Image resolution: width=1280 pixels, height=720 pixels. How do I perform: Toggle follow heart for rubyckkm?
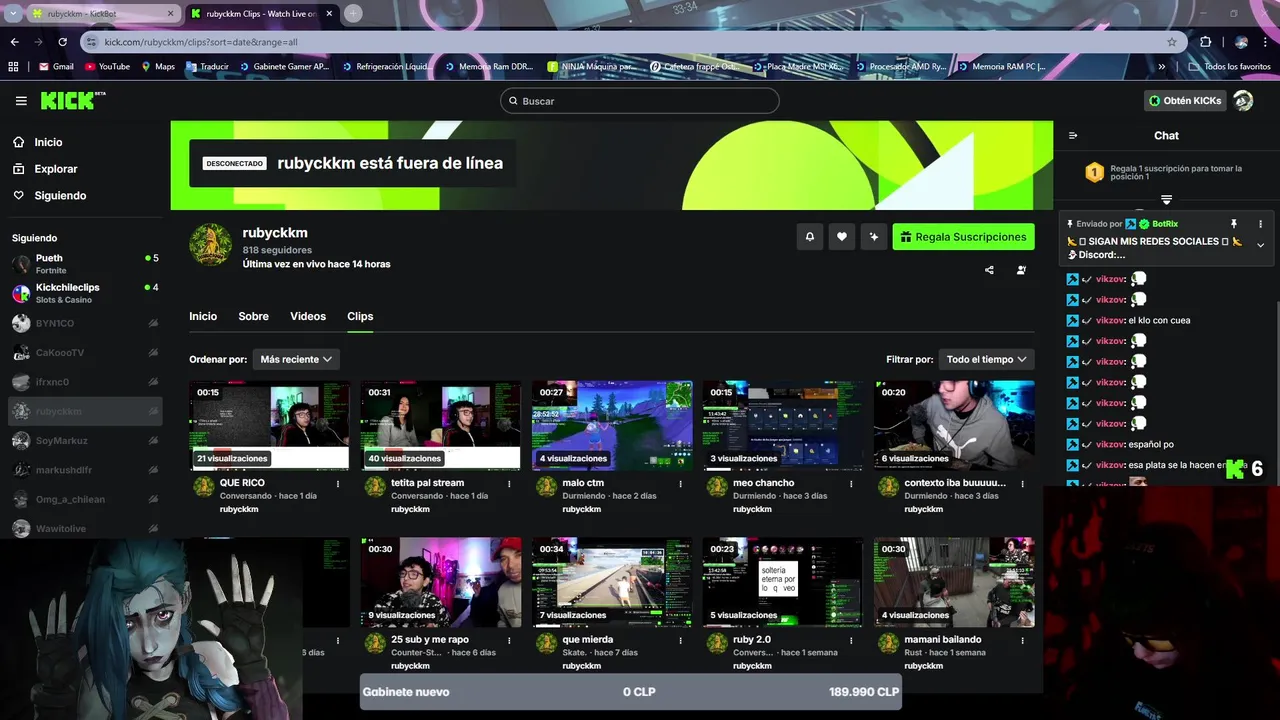click(x=842, y=237)
